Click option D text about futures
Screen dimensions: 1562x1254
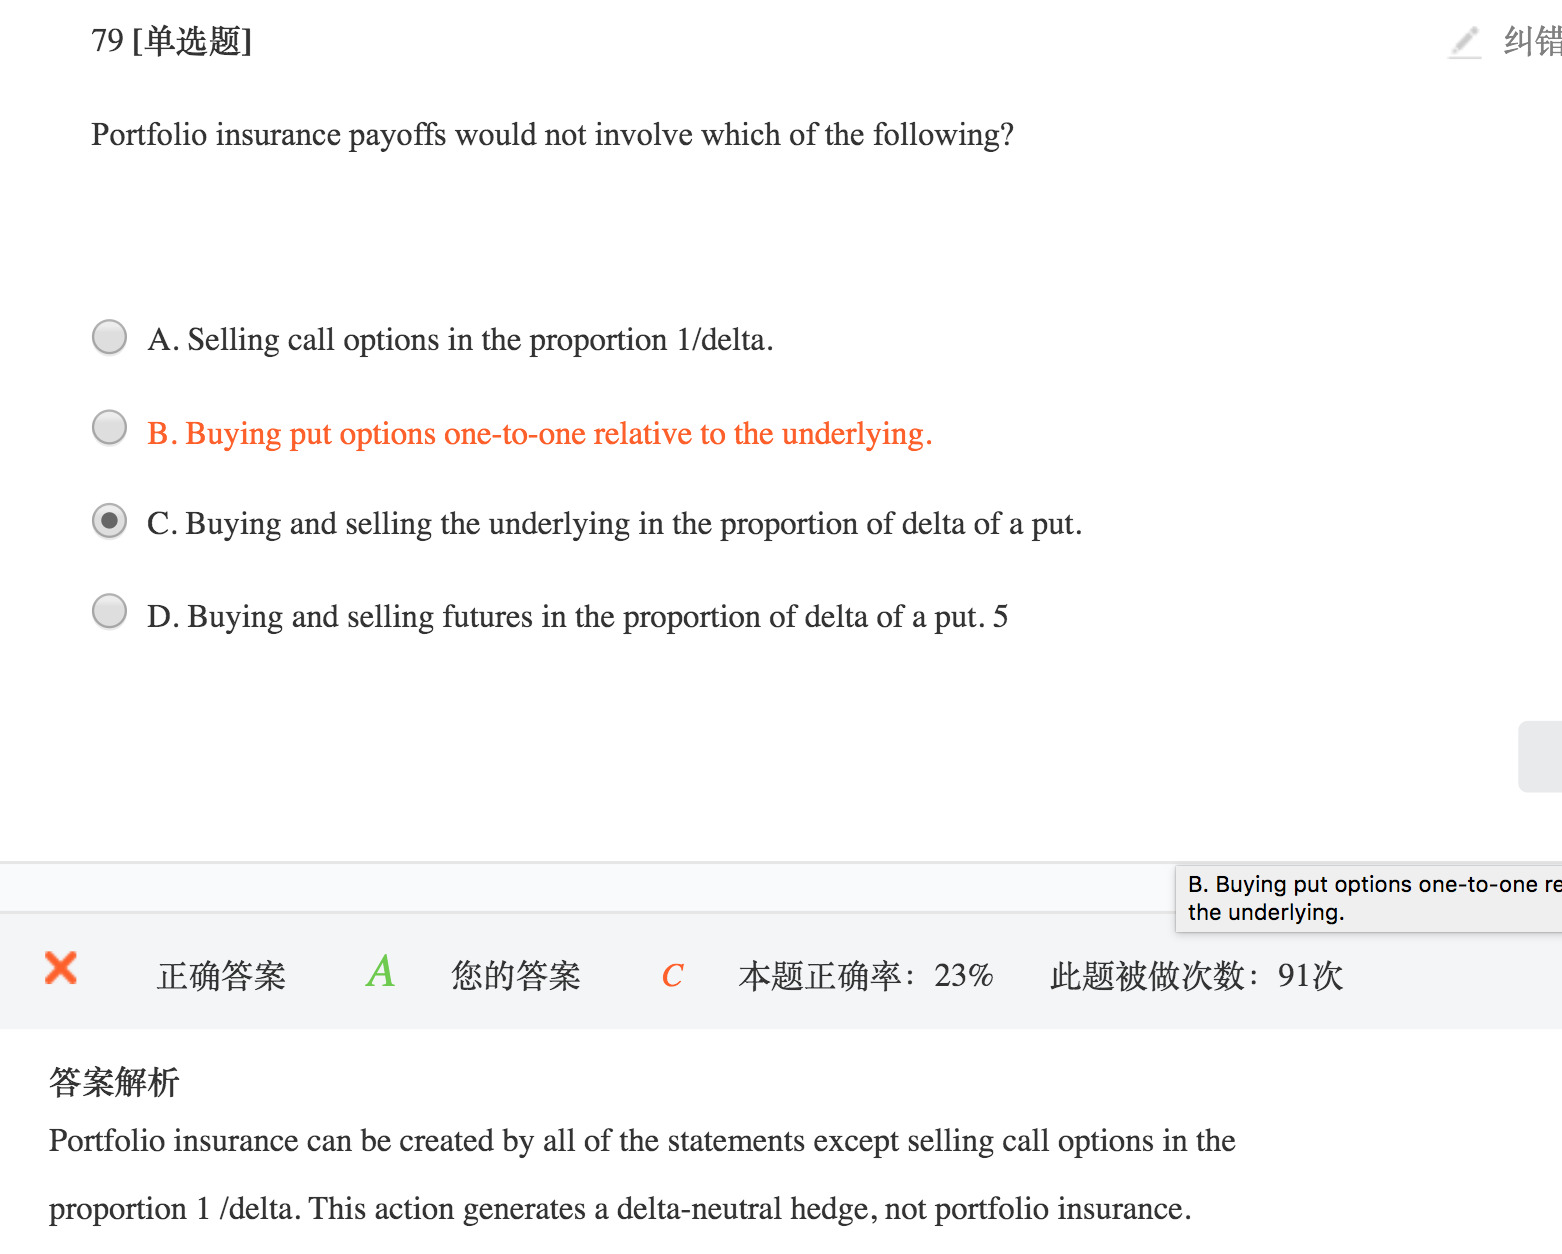click(577, 617)
